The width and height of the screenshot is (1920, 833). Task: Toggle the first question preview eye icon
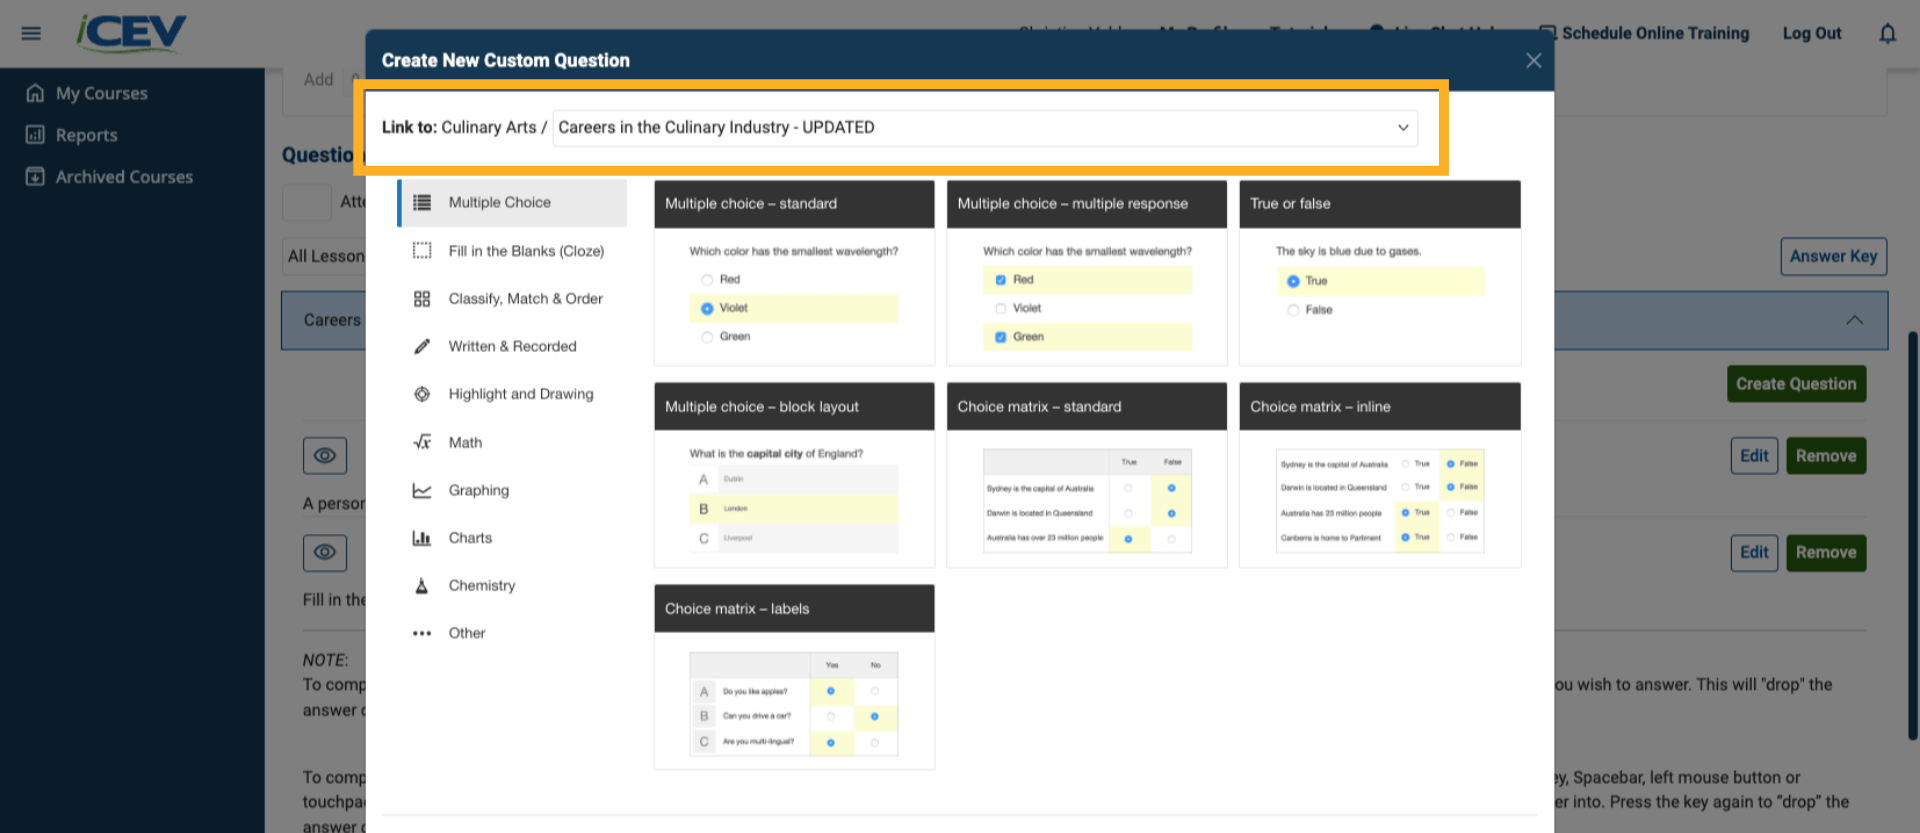coord(325,456)
